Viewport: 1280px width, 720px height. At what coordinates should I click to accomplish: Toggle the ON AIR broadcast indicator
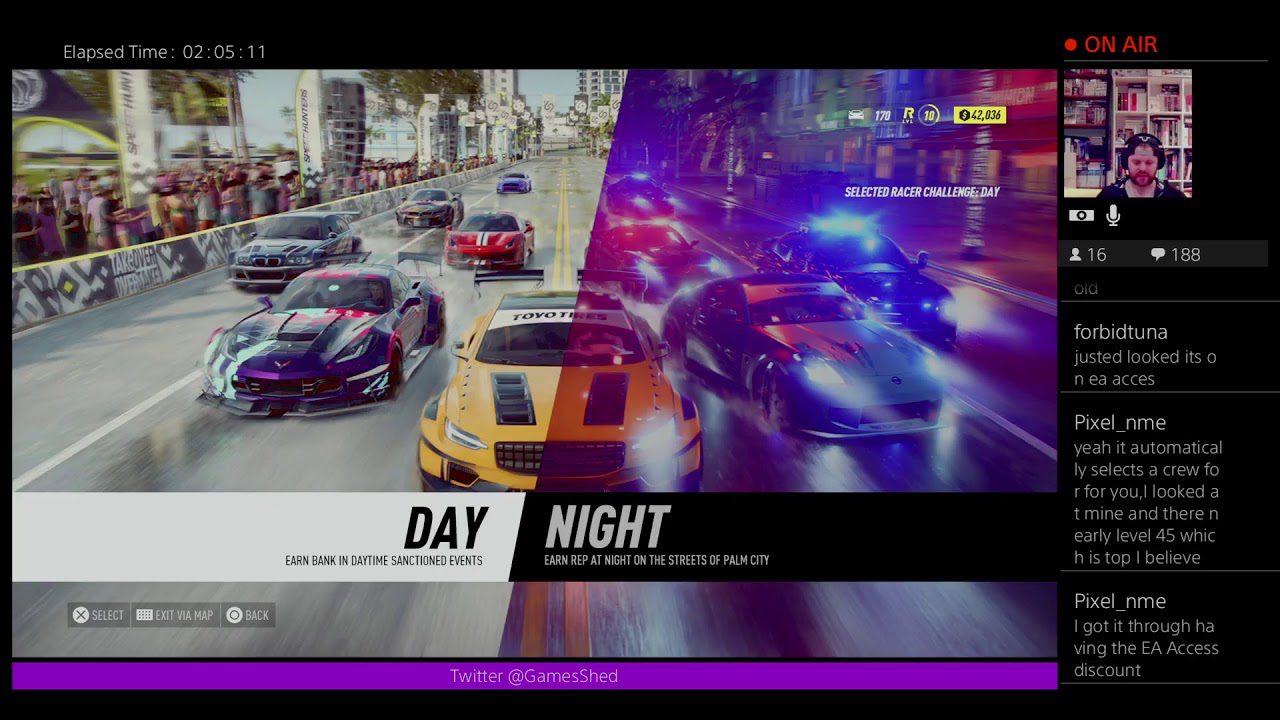[x=1111, y=44]
